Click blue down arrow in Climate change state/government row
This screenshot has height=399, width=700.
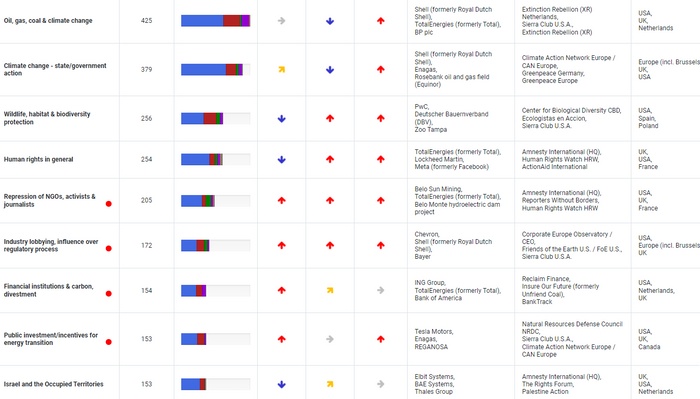click(330, 70)
